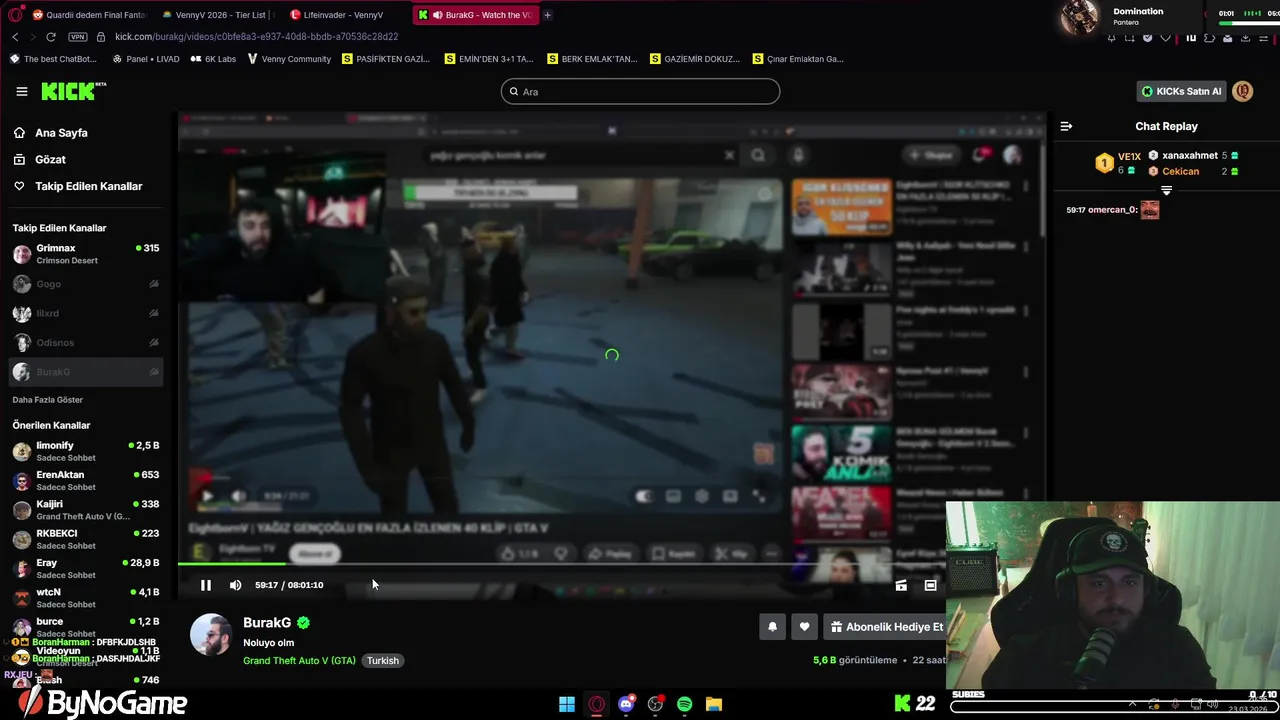Image resolution: width=1280 pixels, height=720 pixels.
Task: Click the Ara search field
Action: (640, 91)
